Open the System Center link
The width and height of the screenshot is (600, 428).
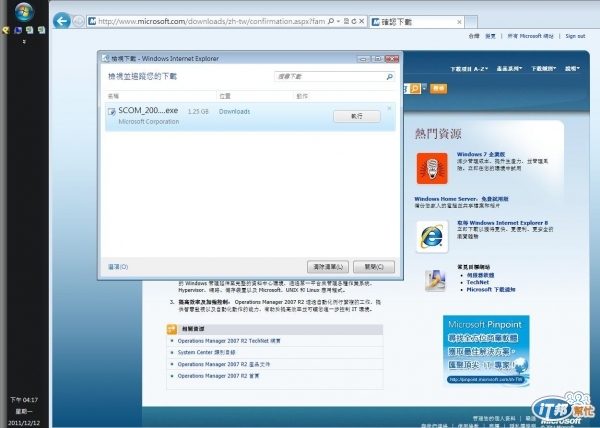[206, 352]
